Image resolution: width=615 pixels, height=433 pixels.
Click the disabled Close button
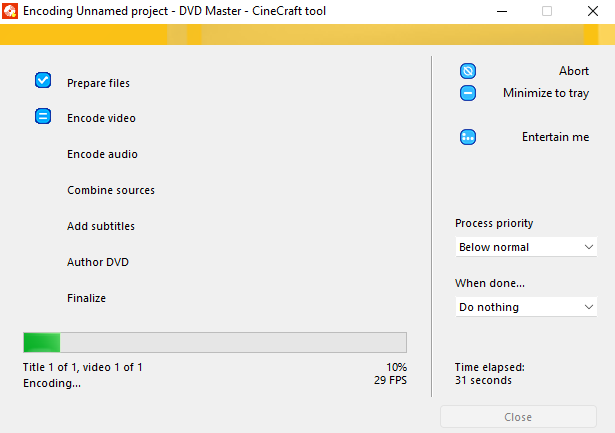tap(518, 417)
